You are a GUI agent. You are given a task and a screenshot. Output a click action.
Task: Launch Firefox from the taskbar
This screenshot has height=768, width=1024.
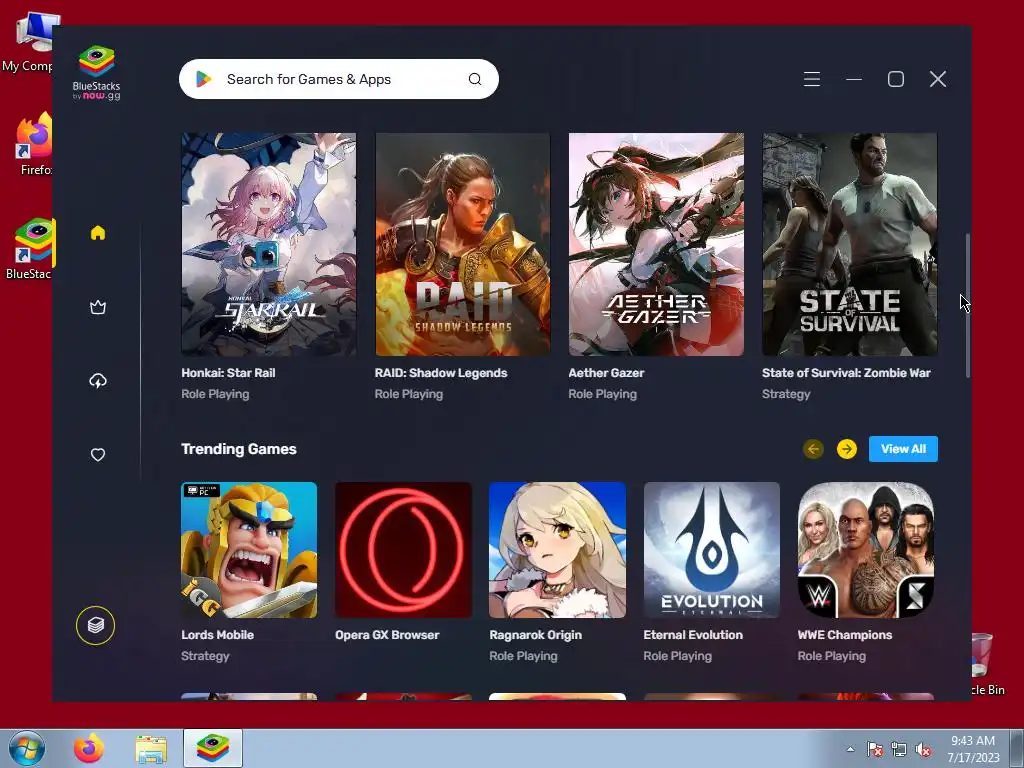tap(89, 748)
